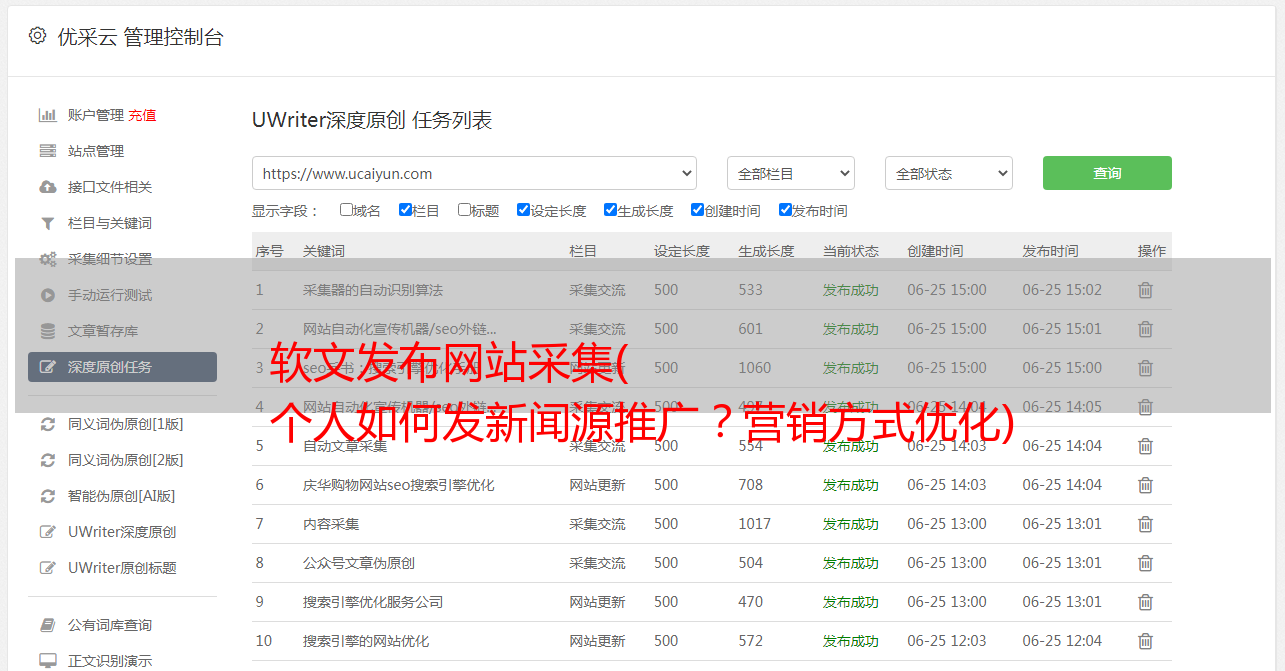Select 同义词伪原创[2版] sidebar item
1285x671 pixels.
tap(125, 460)
